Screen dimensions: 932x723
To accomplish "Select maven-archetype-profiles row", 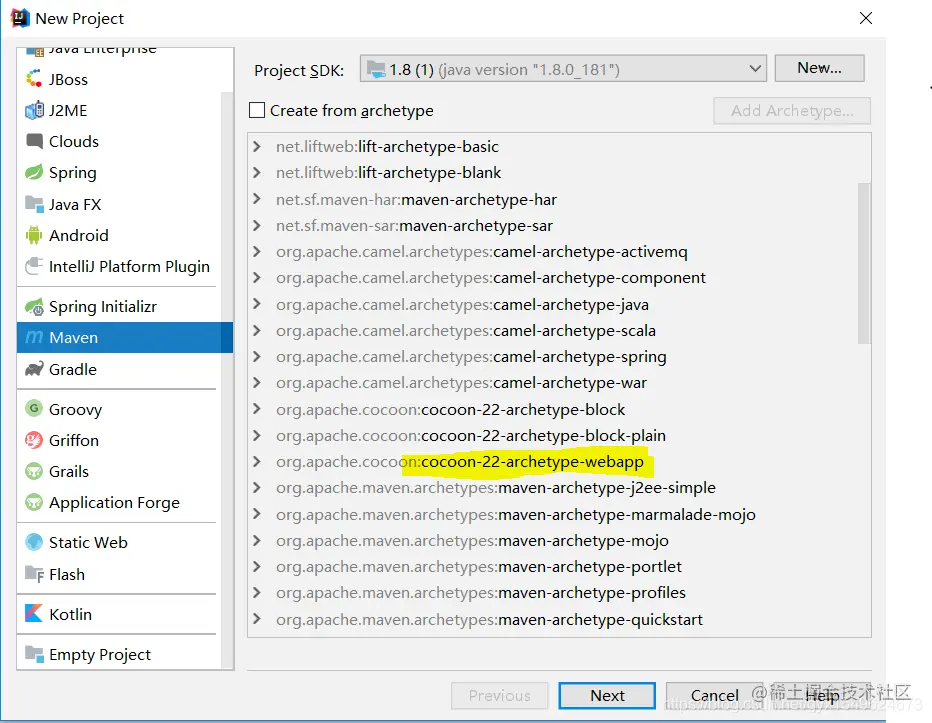I will pos(559,593).
